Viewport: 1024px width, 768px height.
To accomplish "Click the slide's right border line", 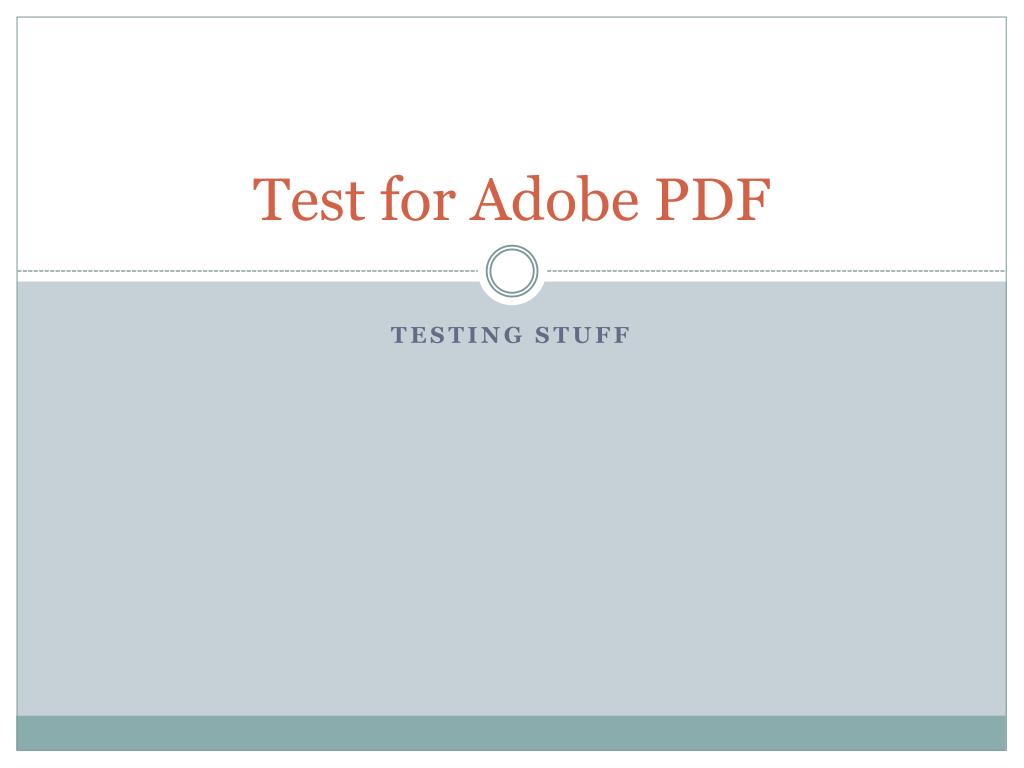I will coord(1006,384).
